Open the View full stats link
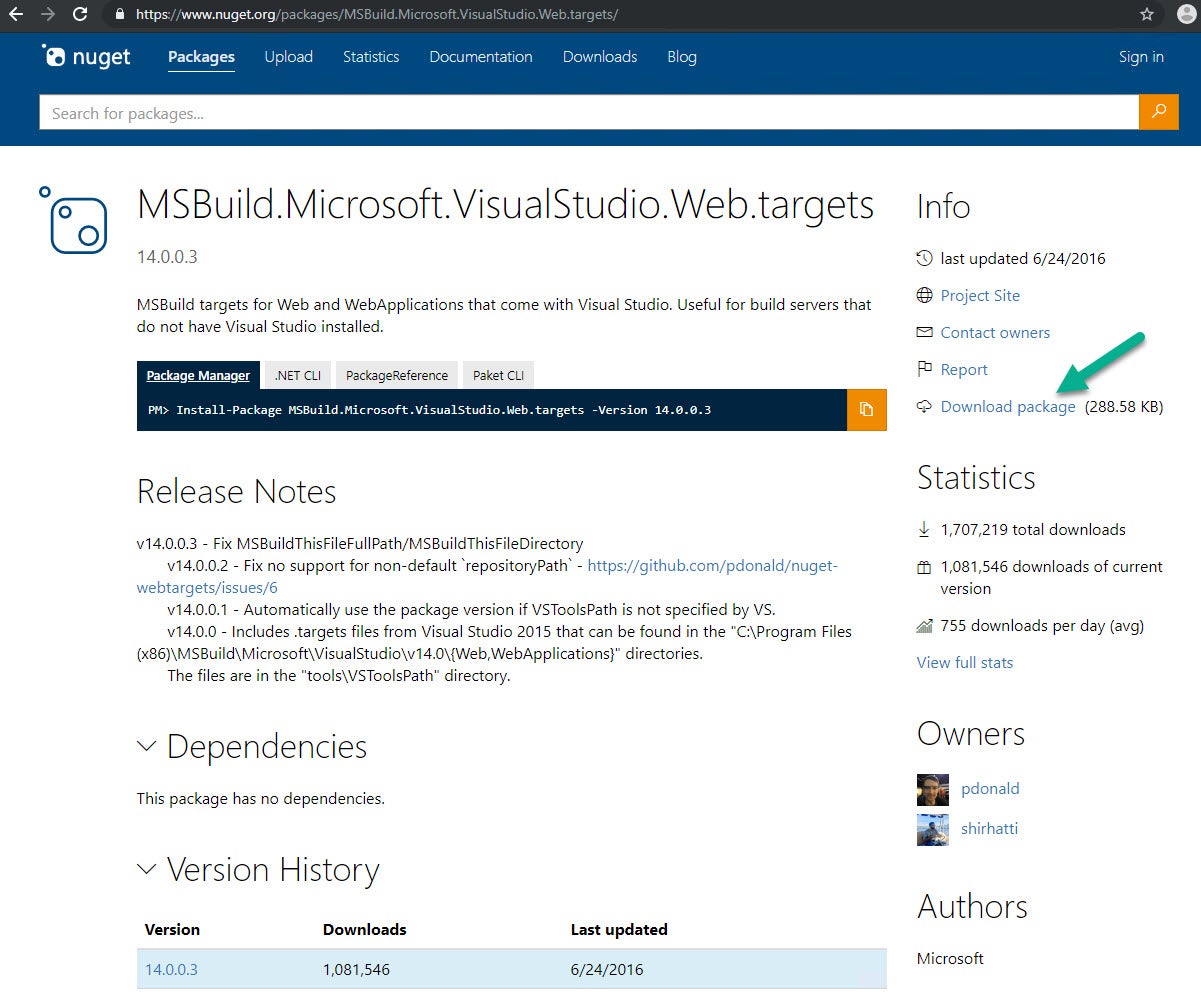The height and width of the screenshot is (994, 1201). 963,662
